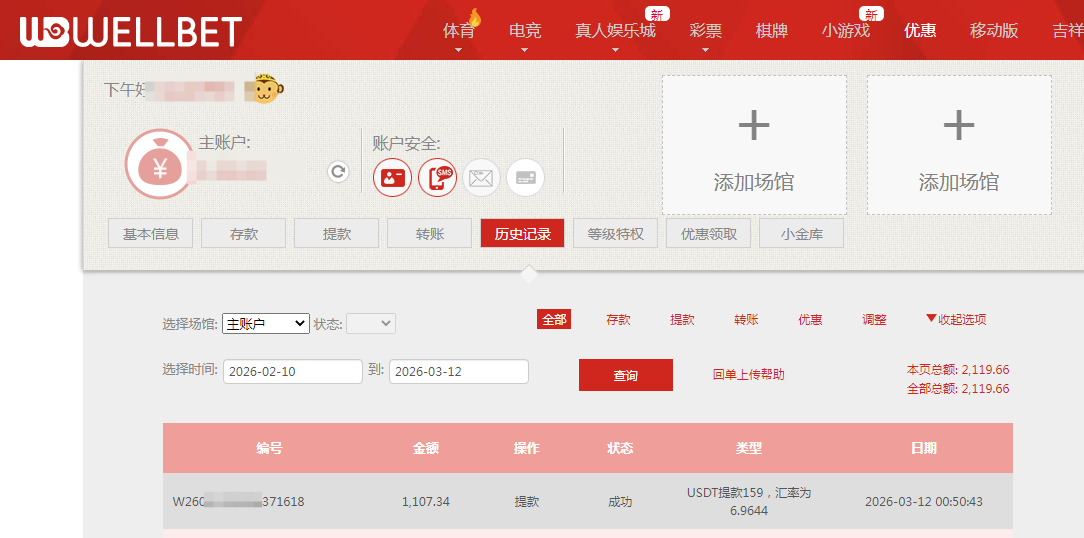The height and width of the screenshot is (538, 1084).
Task: Open SMS phone verification icon
Action: click(437, 178)
